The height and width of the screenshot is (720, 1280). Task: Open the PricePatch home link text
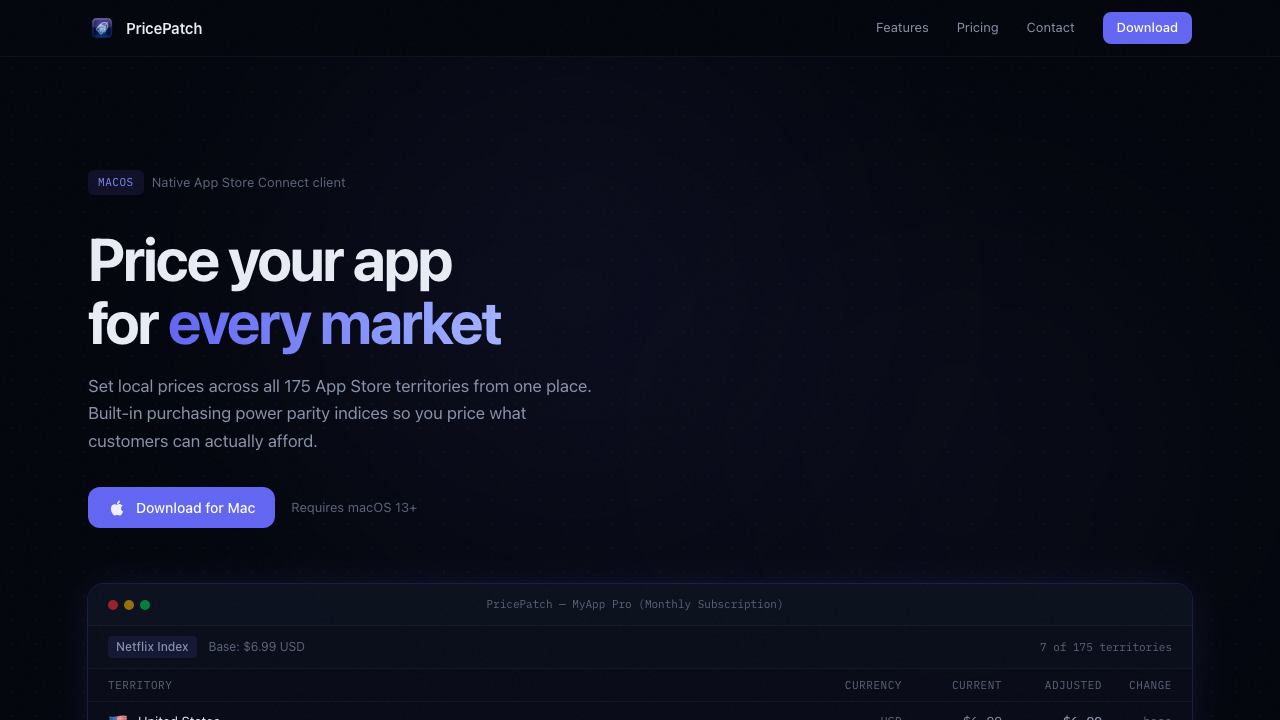coord(164,28)
